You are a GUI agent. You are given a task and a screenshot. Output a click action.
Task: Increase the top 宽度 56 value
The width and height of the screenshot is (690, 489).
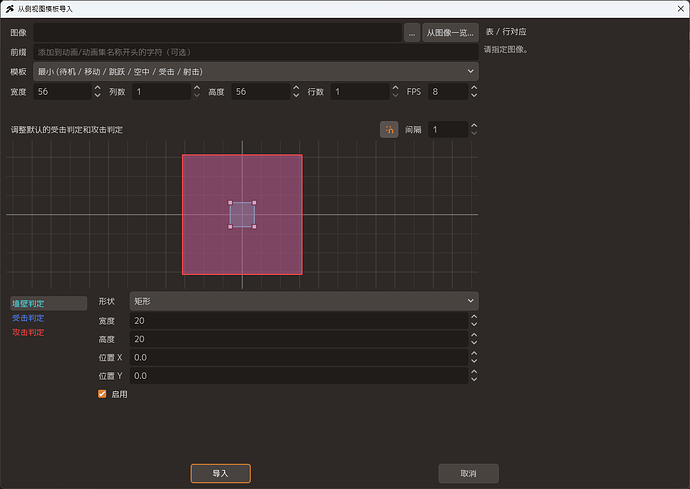[x=98, y=88]
